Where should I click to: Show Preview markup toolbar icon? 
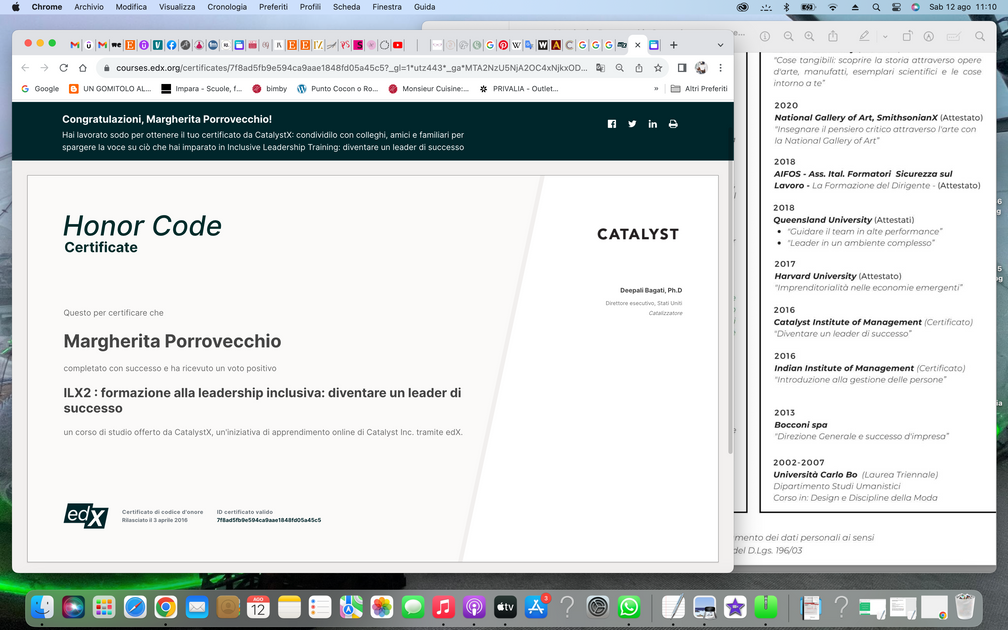coord(928,37)
